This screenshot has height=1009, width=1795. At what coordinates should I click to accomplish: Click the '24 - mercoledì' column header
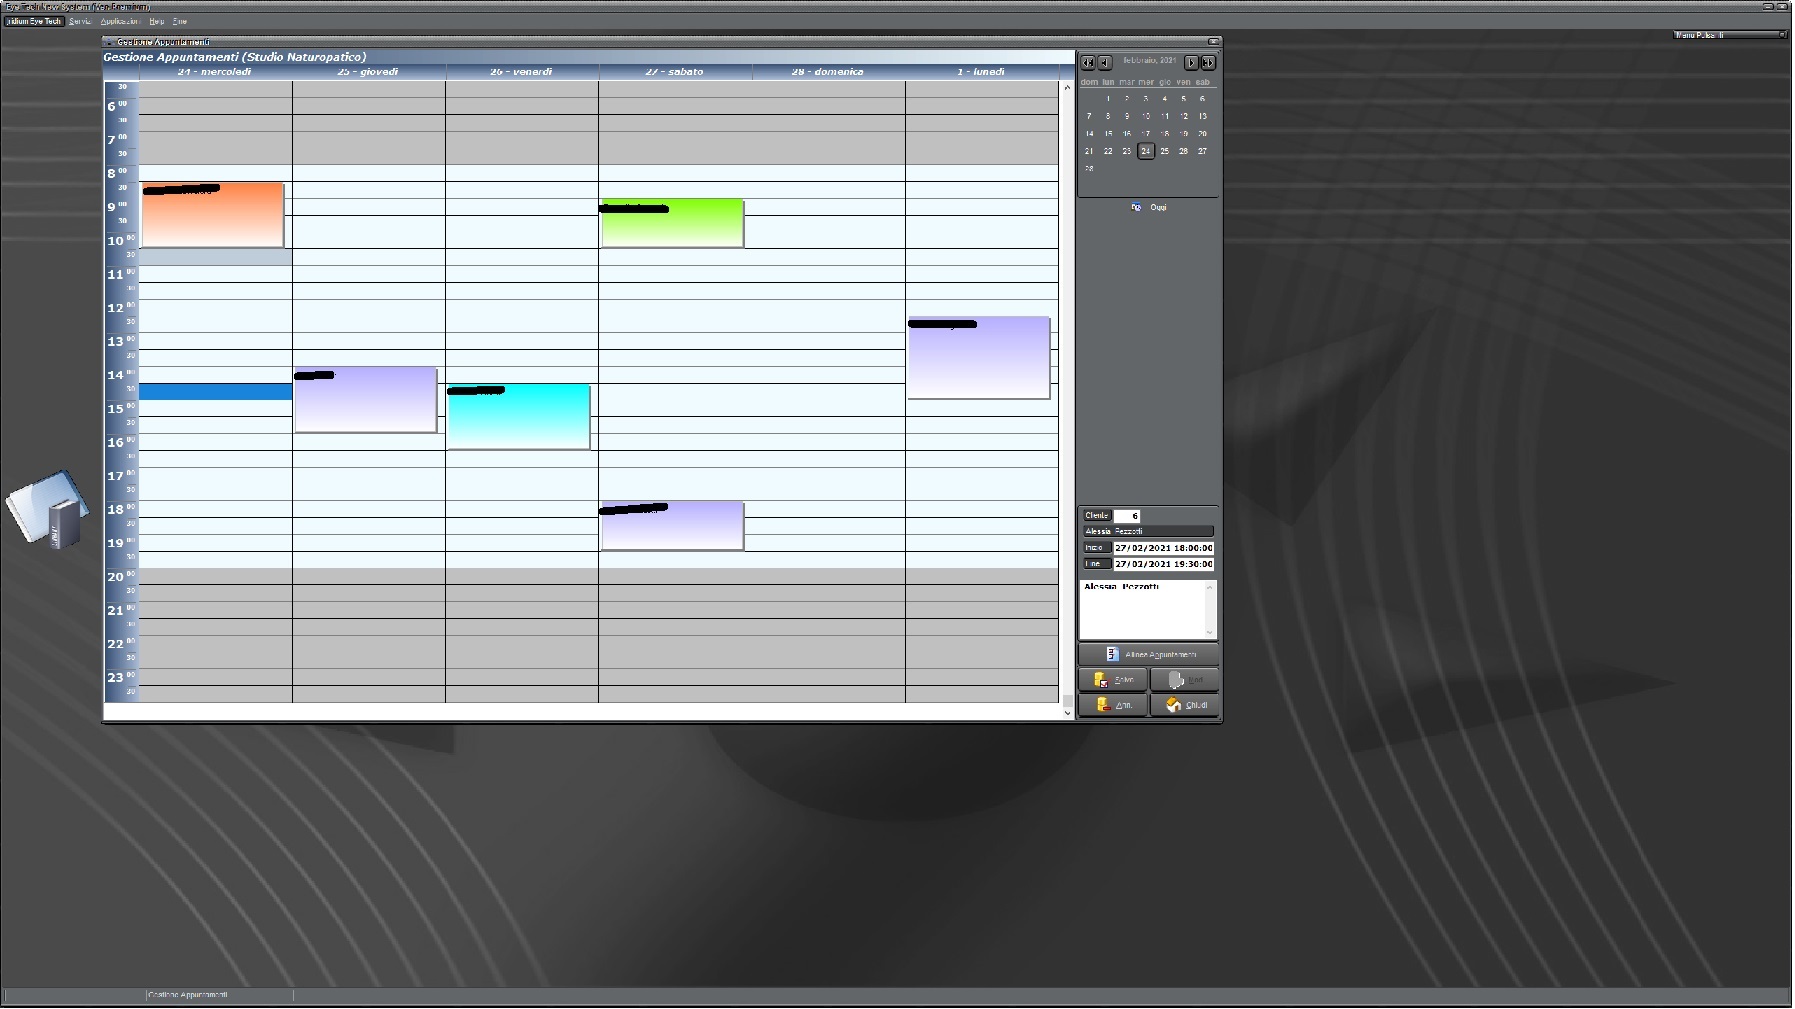[215, 72]
